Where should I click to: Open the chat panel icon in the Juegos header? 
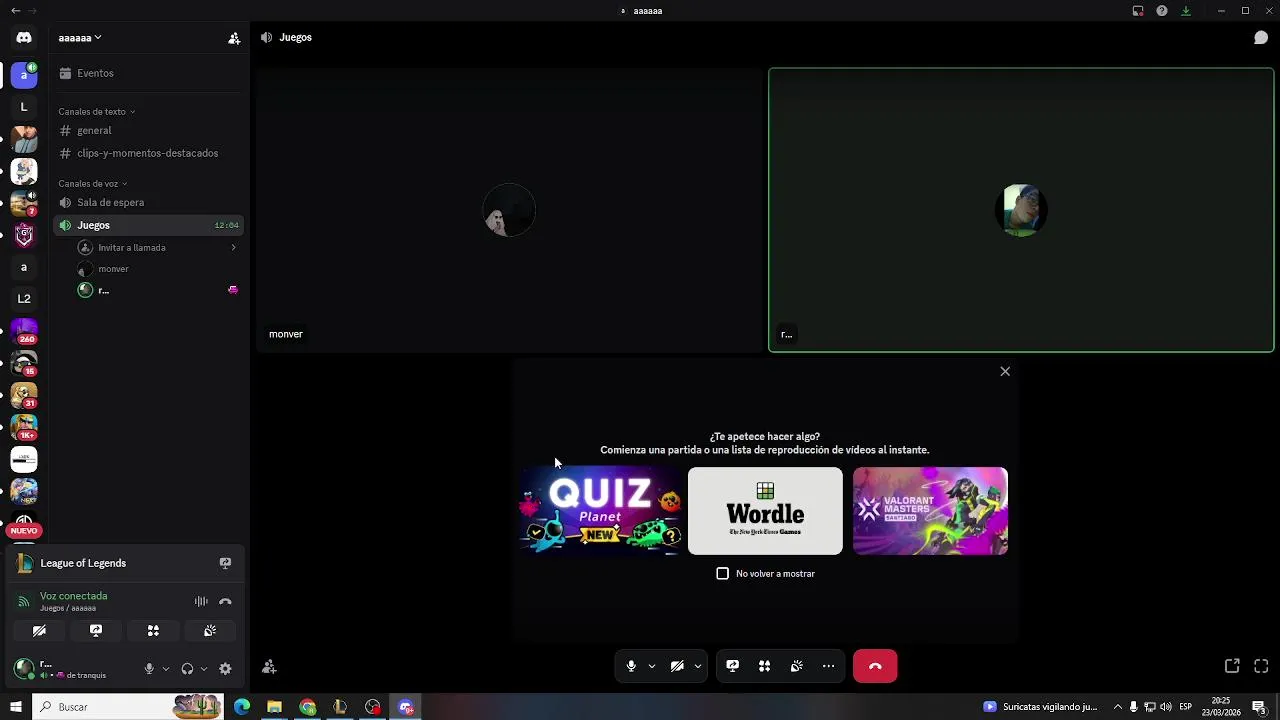(x=1261, y=38)
